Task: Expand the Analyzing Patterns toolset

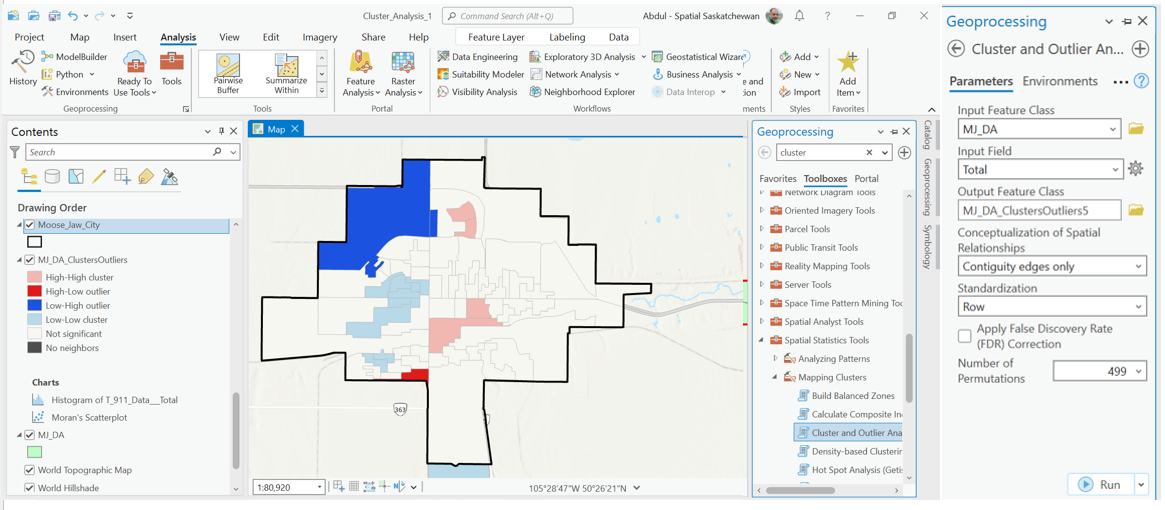Action: pos(775,359)
